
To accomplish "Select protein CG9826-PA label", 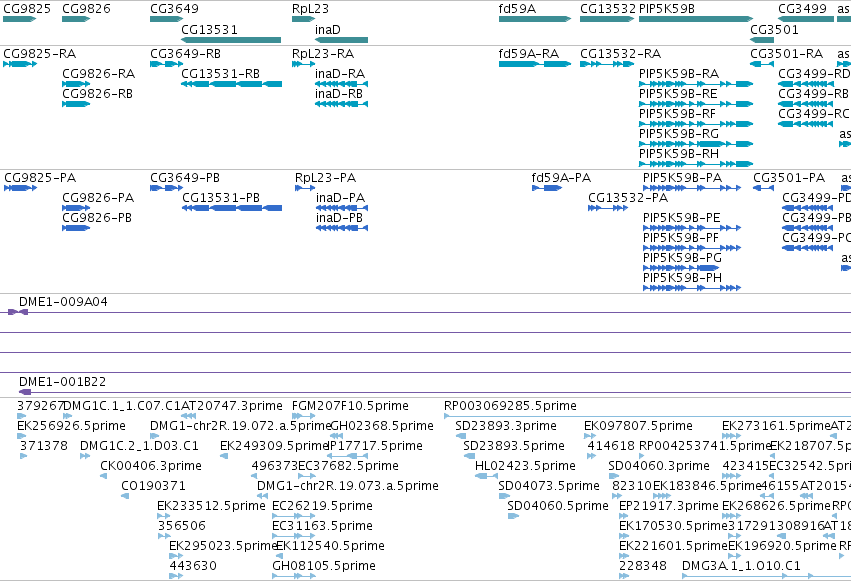I will click(98, 198).
